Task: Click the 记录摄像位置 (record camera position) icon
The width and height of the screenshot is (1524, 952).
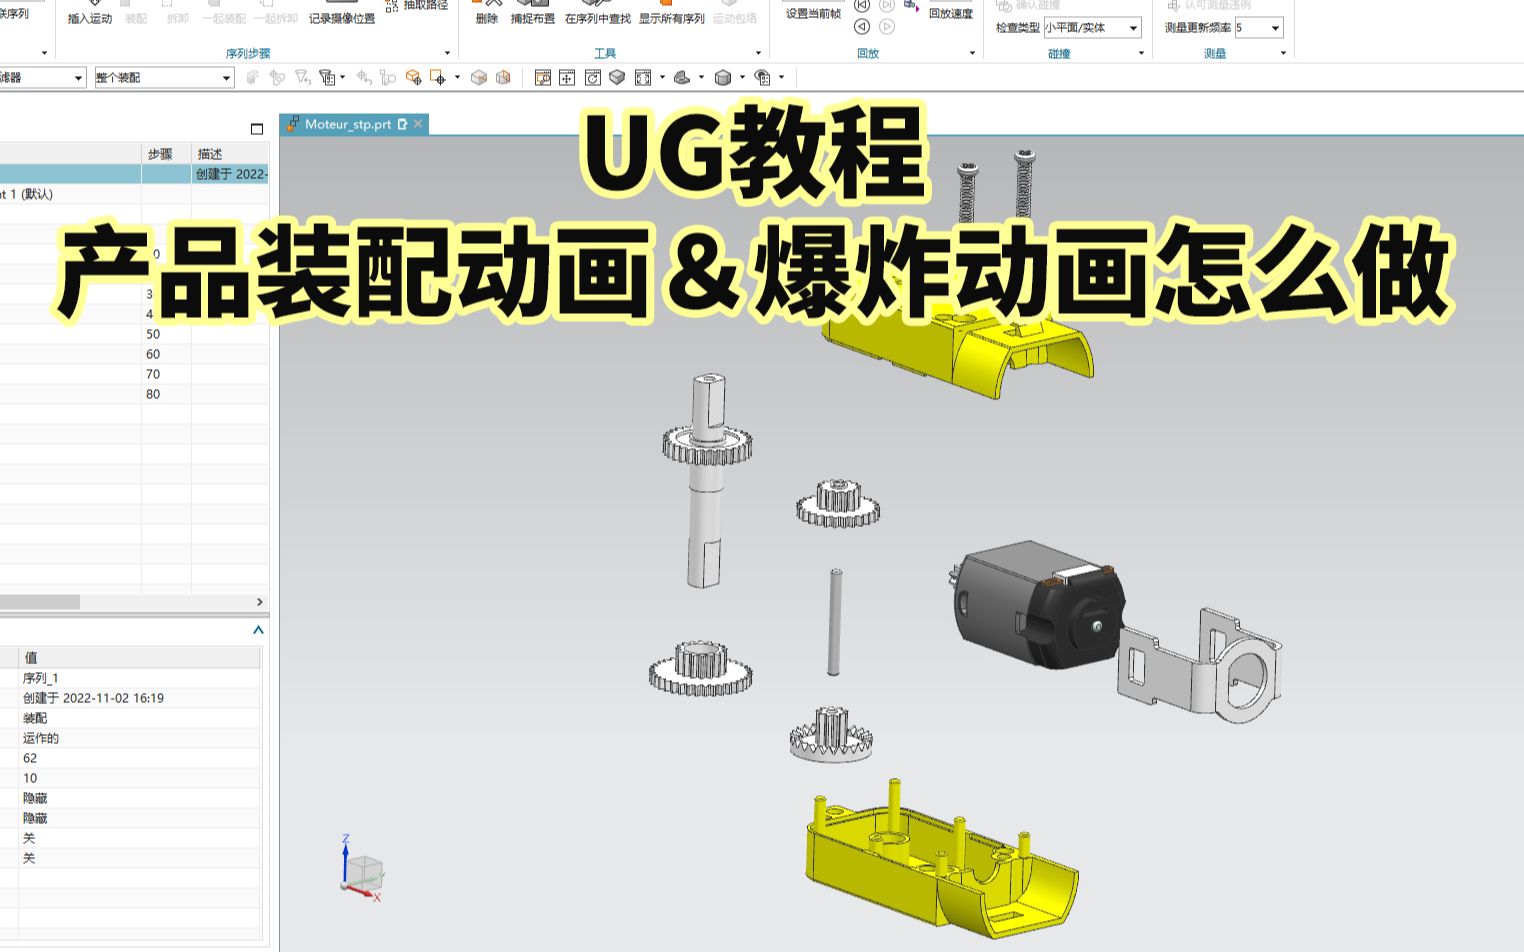Action: pyautogui.click(x=342, y=20)
